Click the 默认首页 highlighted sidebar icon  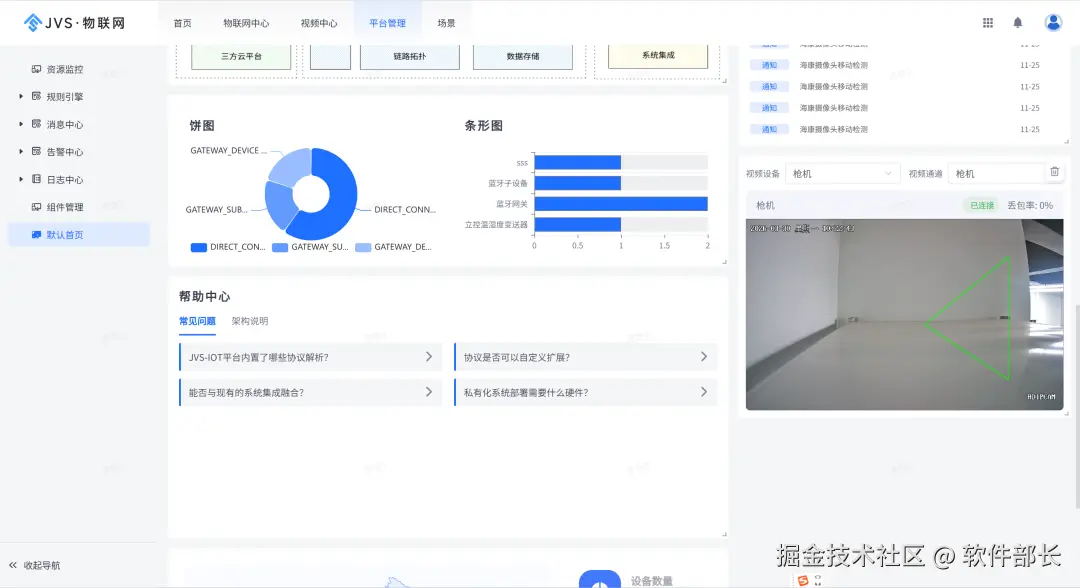(x=34, y=234)
